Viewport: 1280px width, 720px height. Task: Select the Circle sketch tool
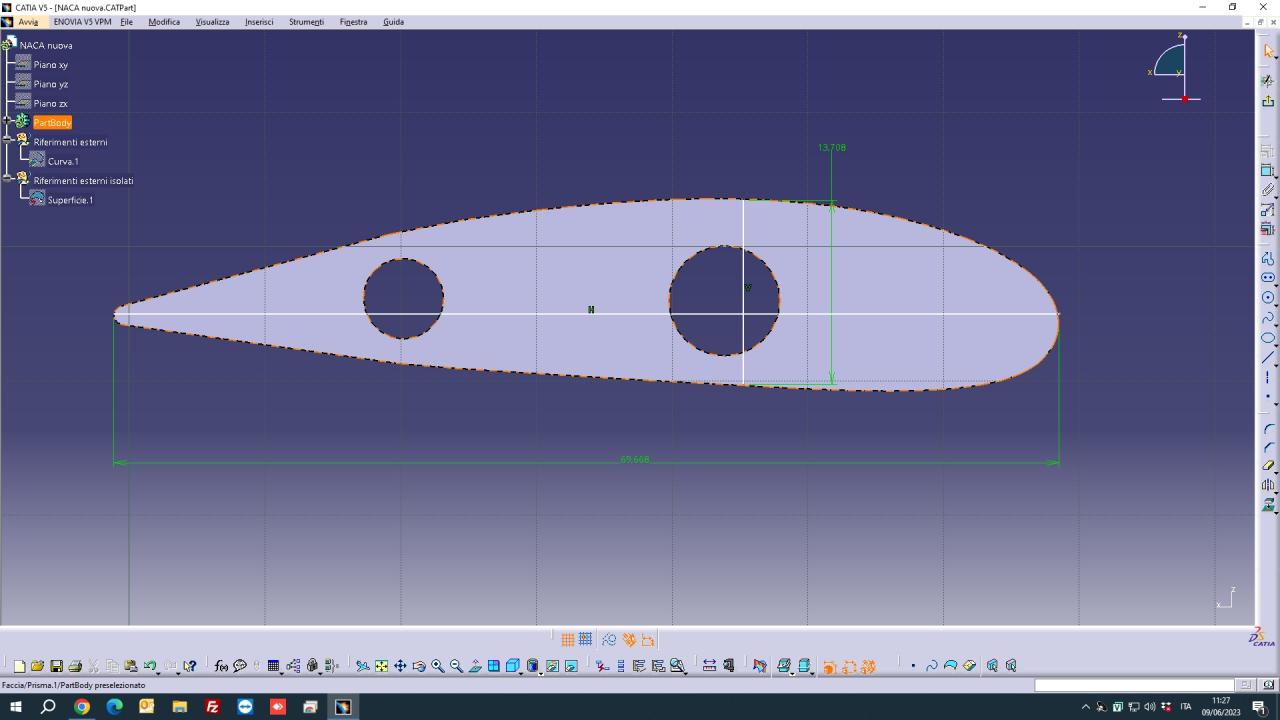(x=1268, y=297)
